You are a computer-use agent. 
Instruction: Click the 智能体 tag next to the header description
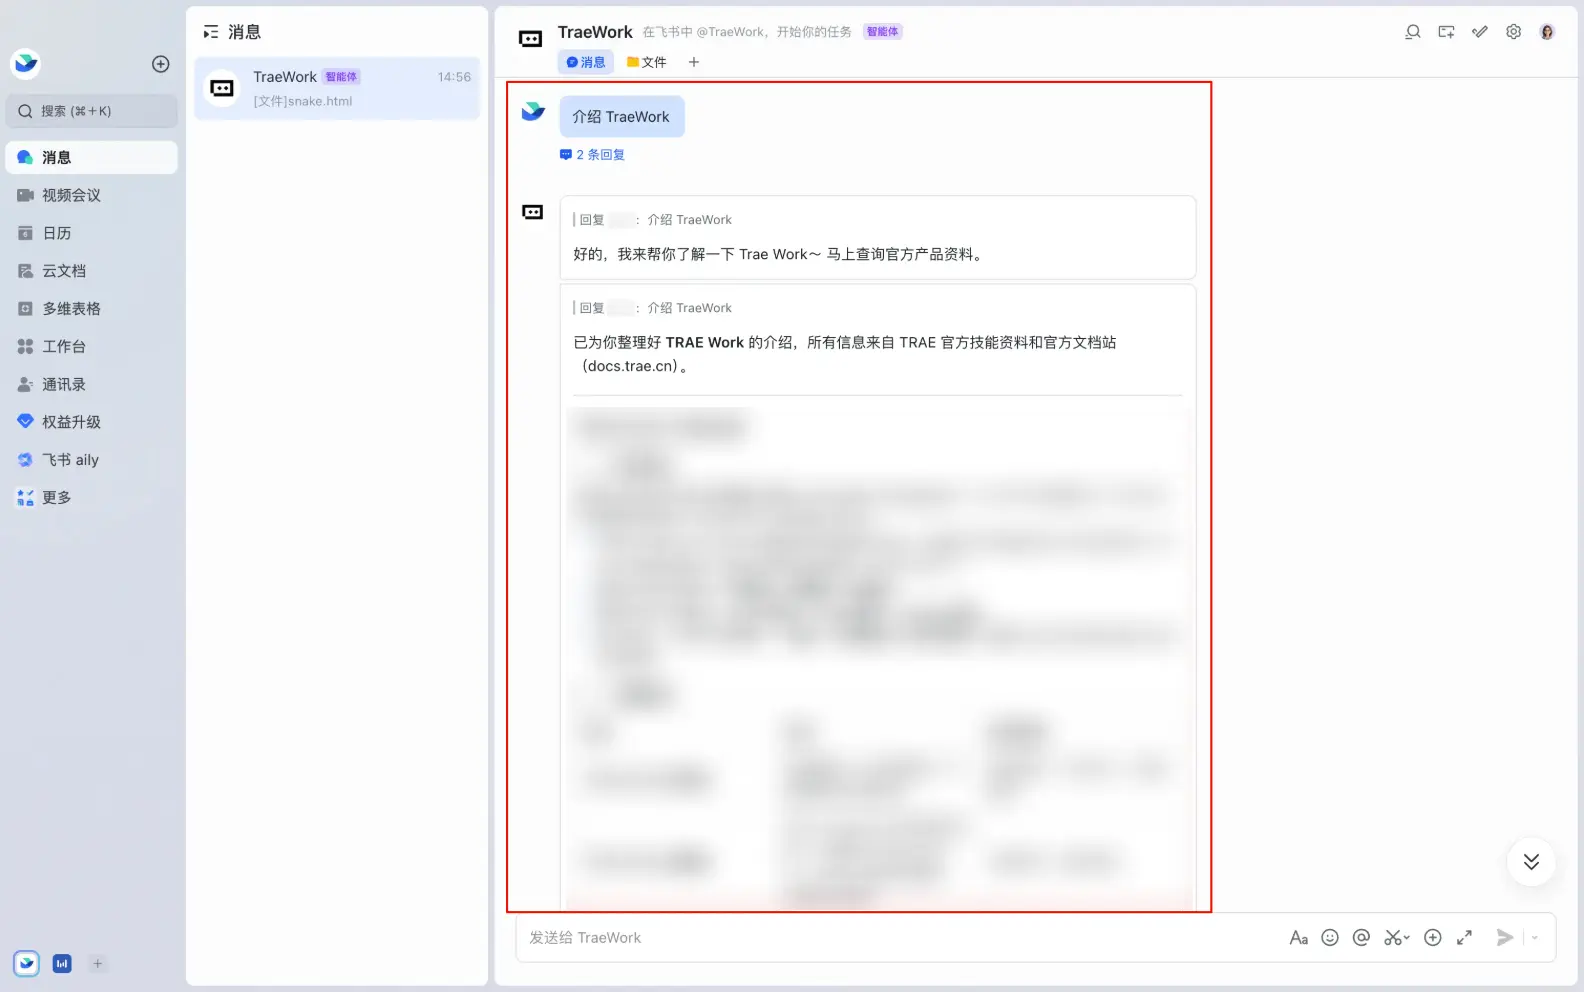(882, 32)
